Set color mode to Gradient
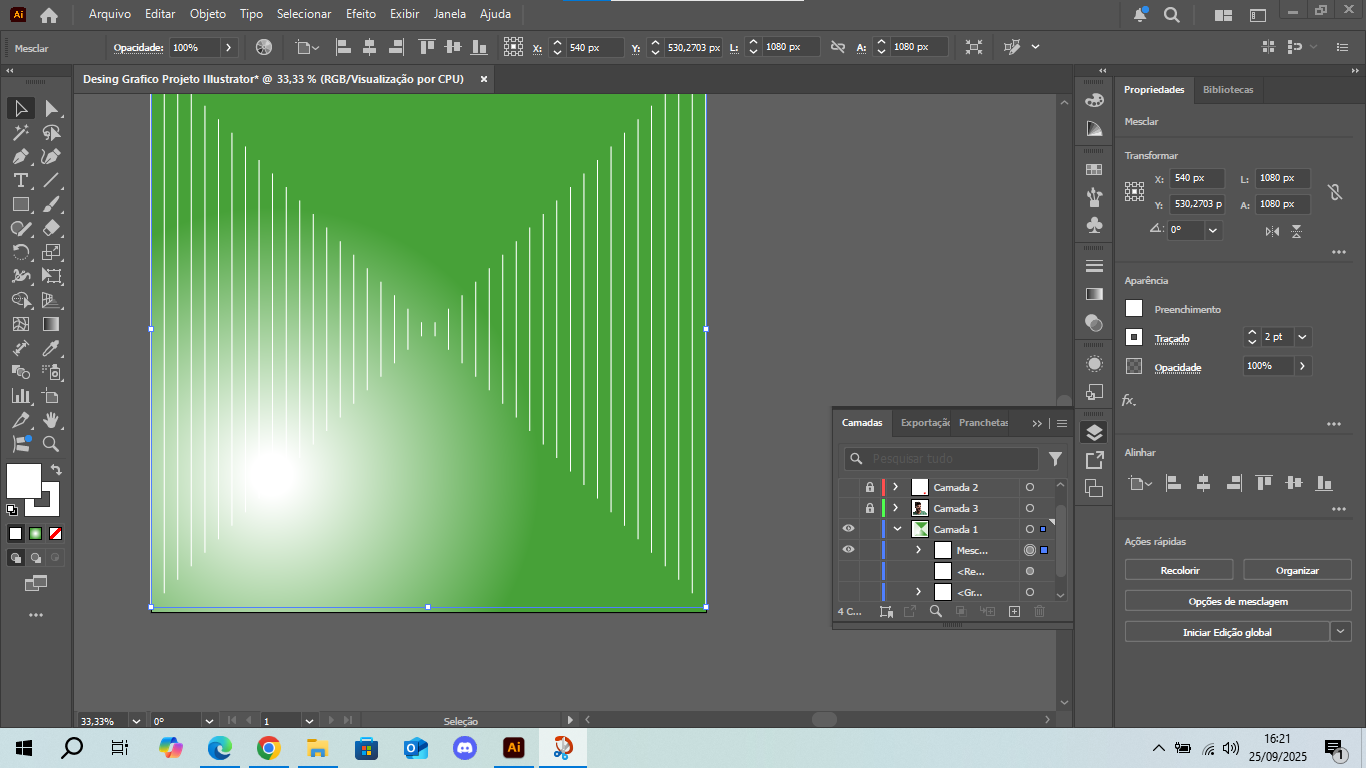 tap(35, 533)
